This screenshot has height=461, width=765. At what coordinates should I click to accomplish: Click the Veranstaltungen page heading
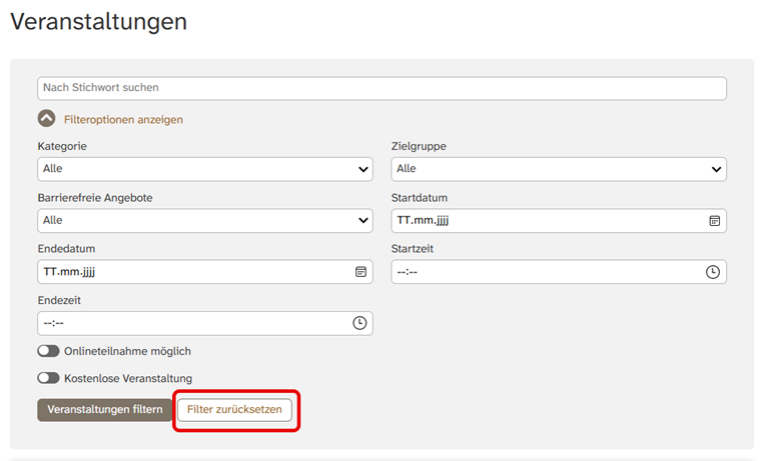98,21
